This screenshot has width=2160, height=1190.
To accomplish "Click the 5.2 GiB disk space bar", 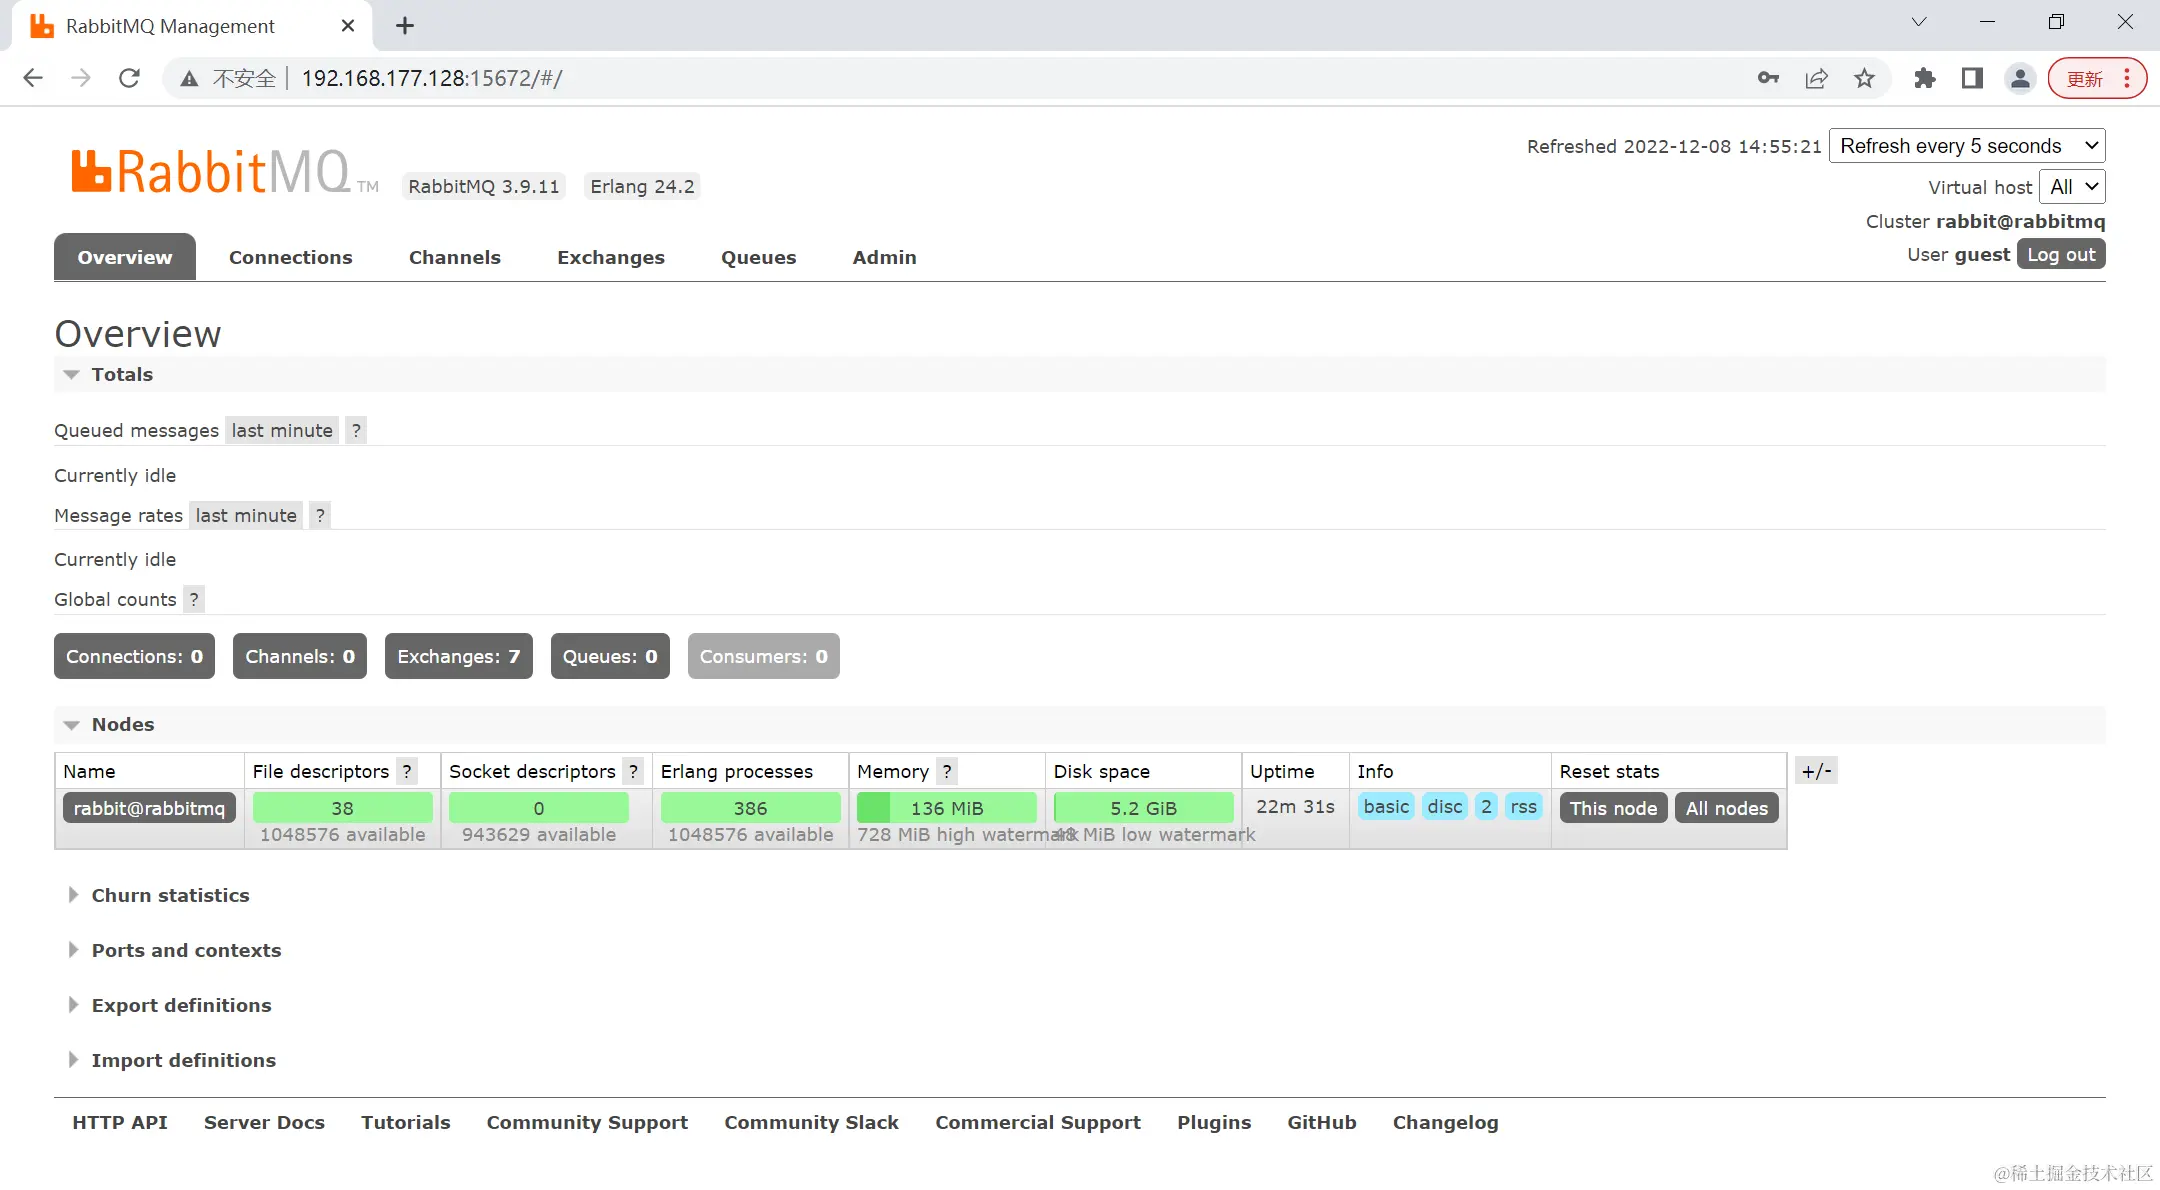I will (x=1144, y=808).
